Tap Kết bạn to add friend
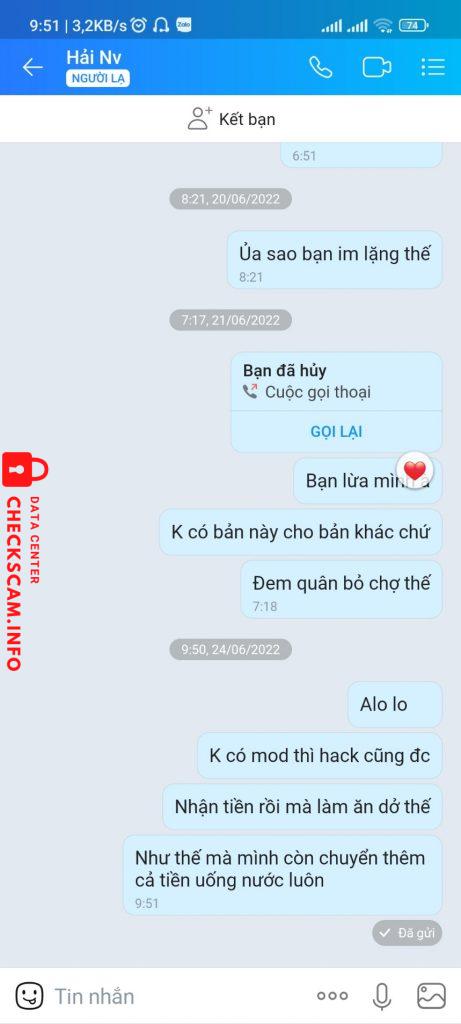Viewport: 461px width, 1024px height. [x=232, y=119]
